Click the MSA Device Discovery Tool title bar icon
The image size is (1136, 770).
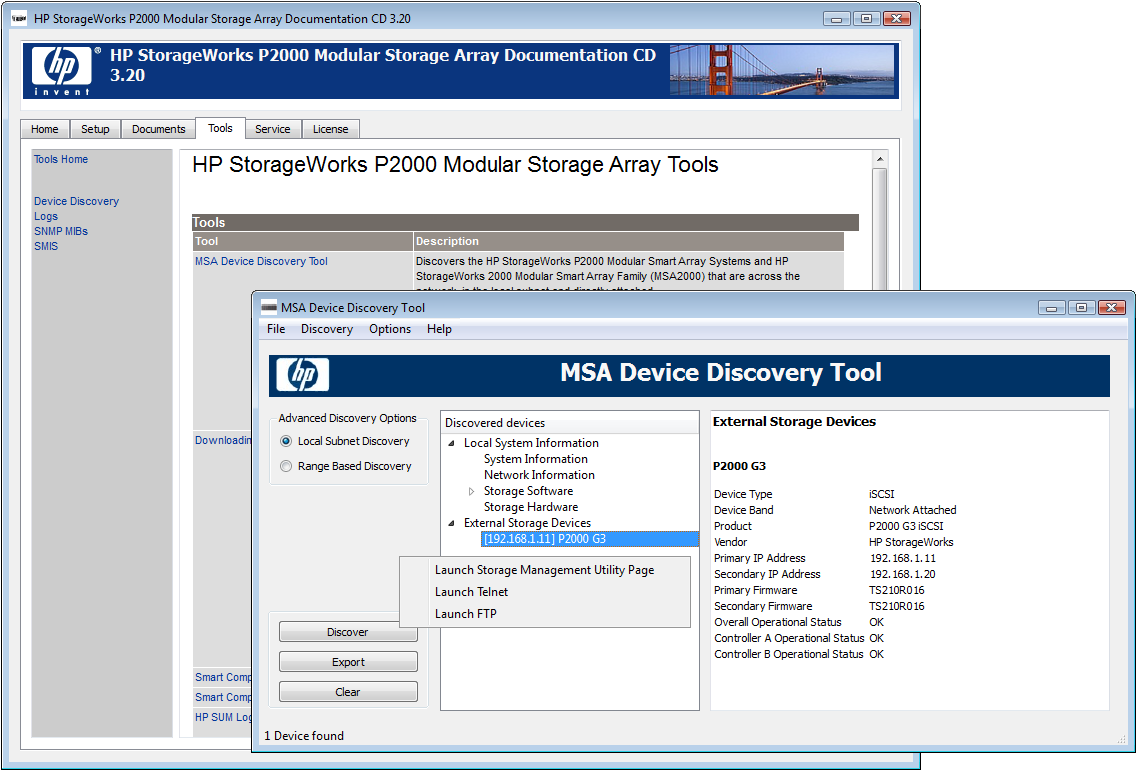click(x=269, y=307)
